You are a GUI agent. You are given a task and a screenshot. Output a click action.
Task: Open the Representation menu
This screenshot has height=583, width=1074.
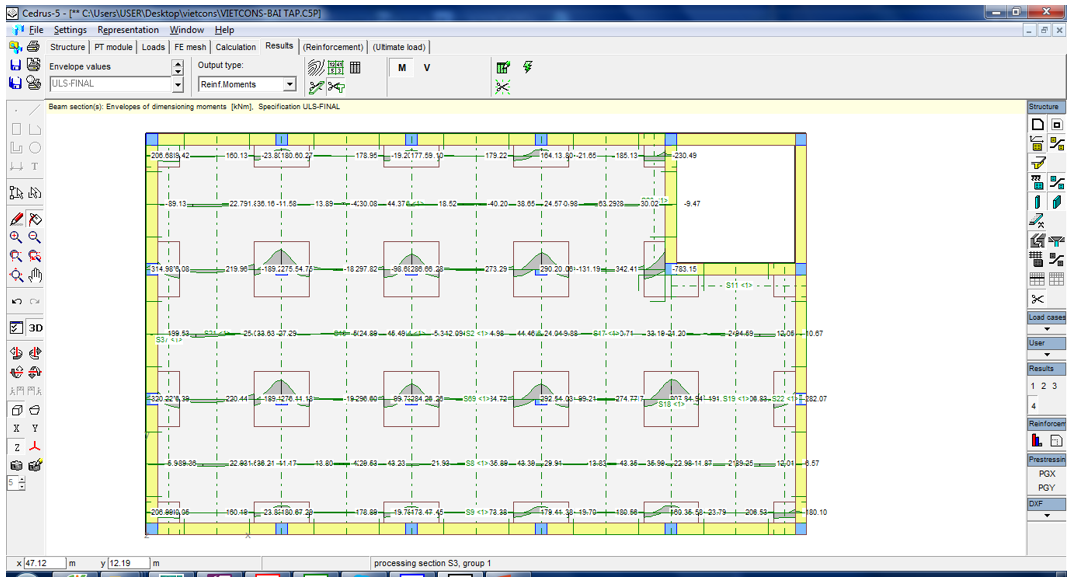128,30
